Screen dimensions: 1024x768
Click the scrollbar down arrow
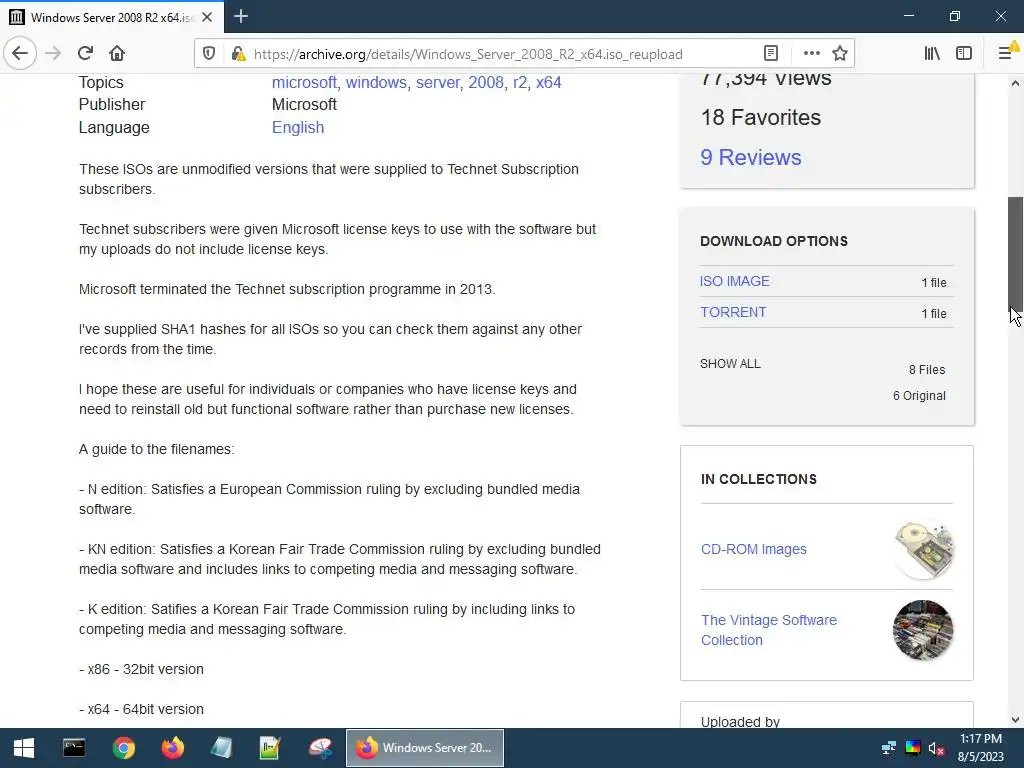tap(1015, 720)
